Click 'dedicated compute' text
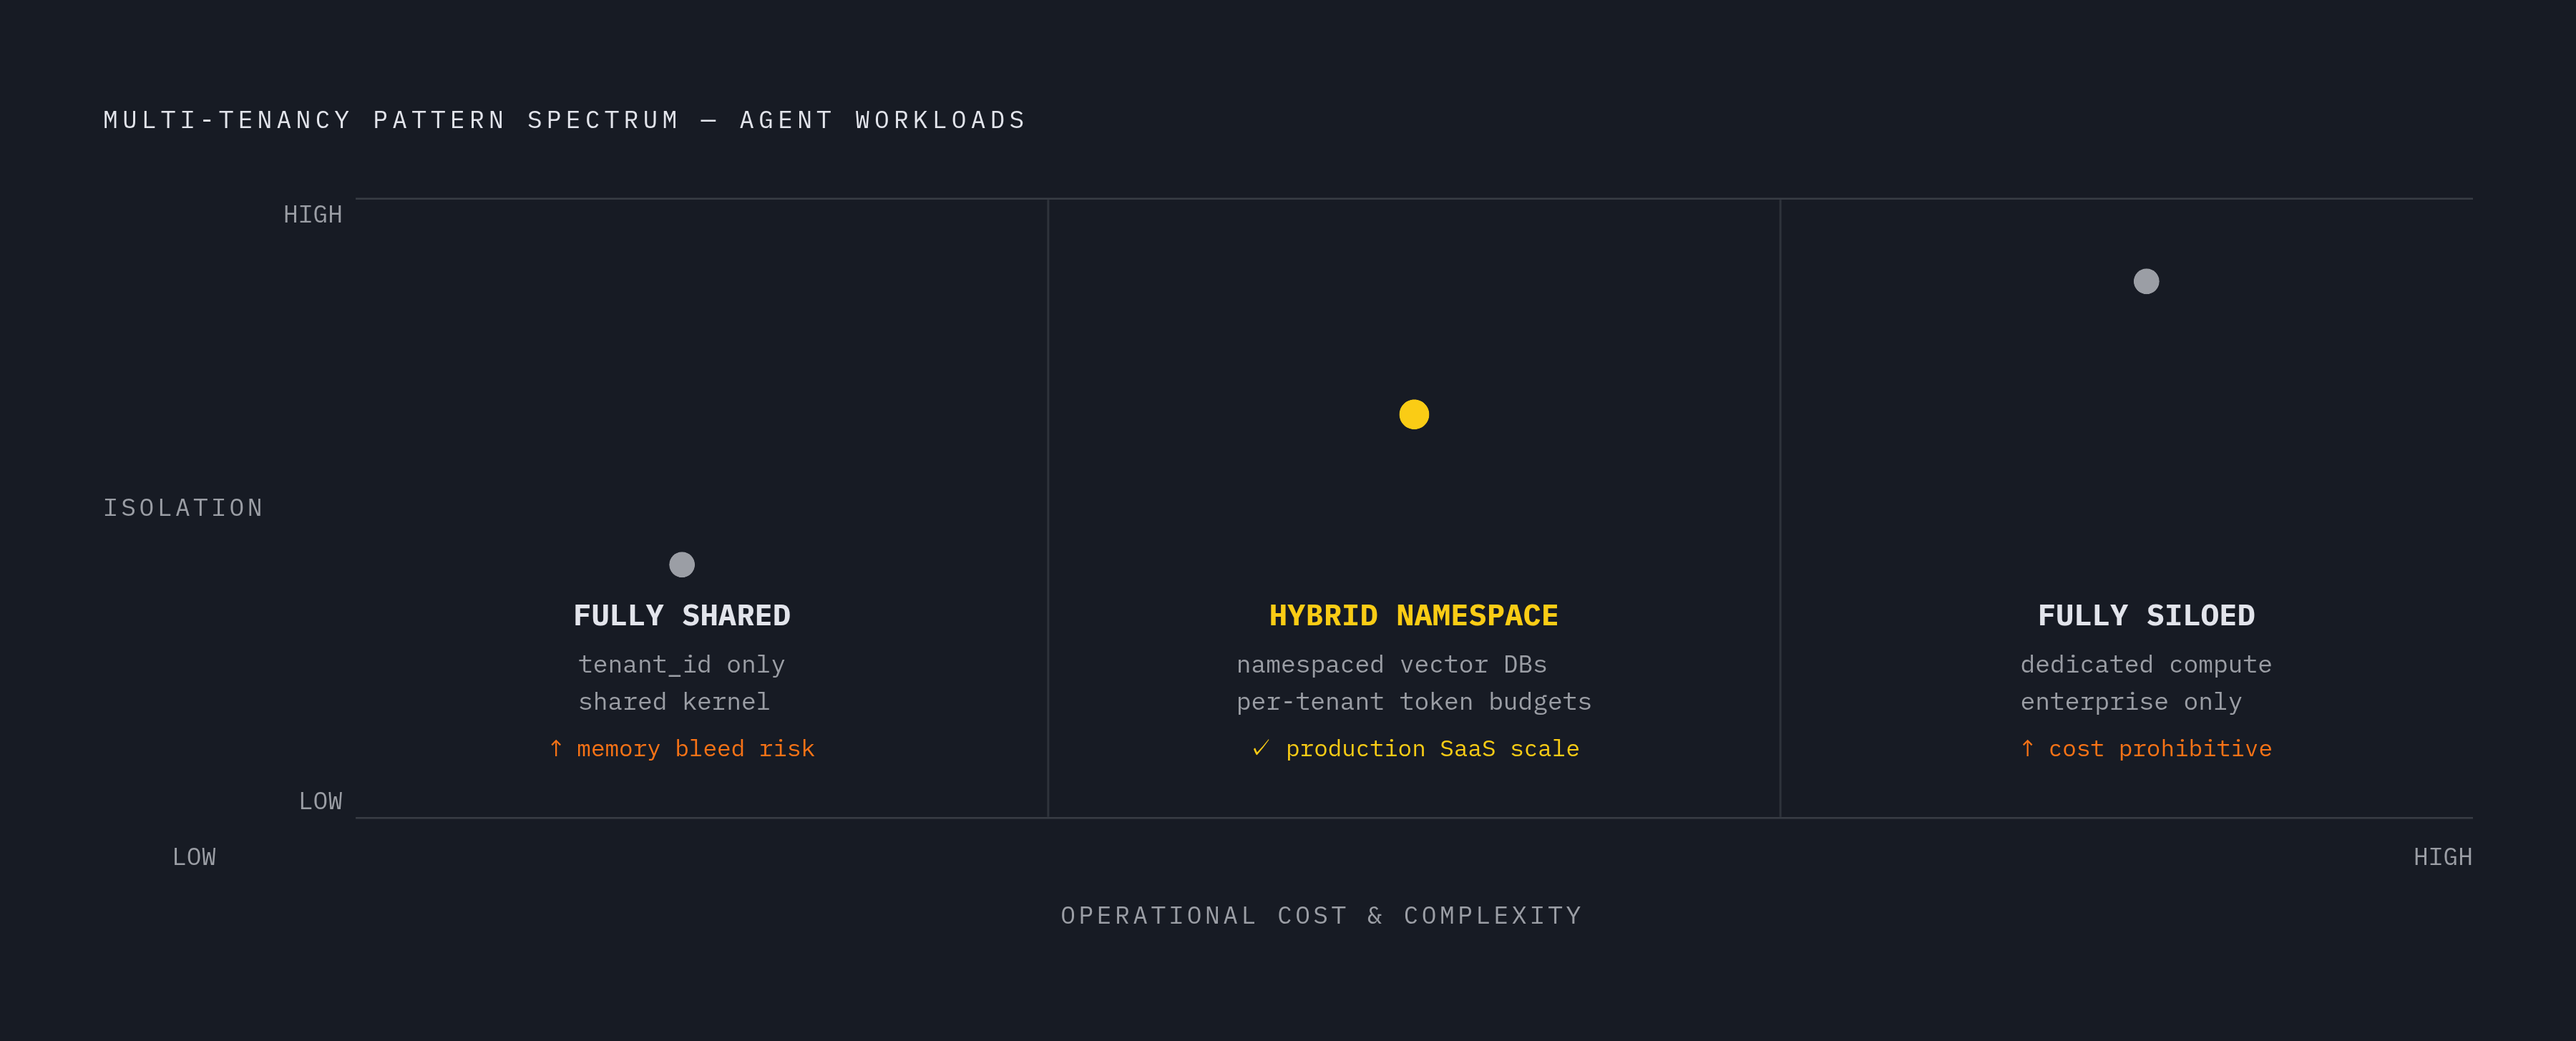Screen dimensions: 2576x1041 click(2146, 664)
